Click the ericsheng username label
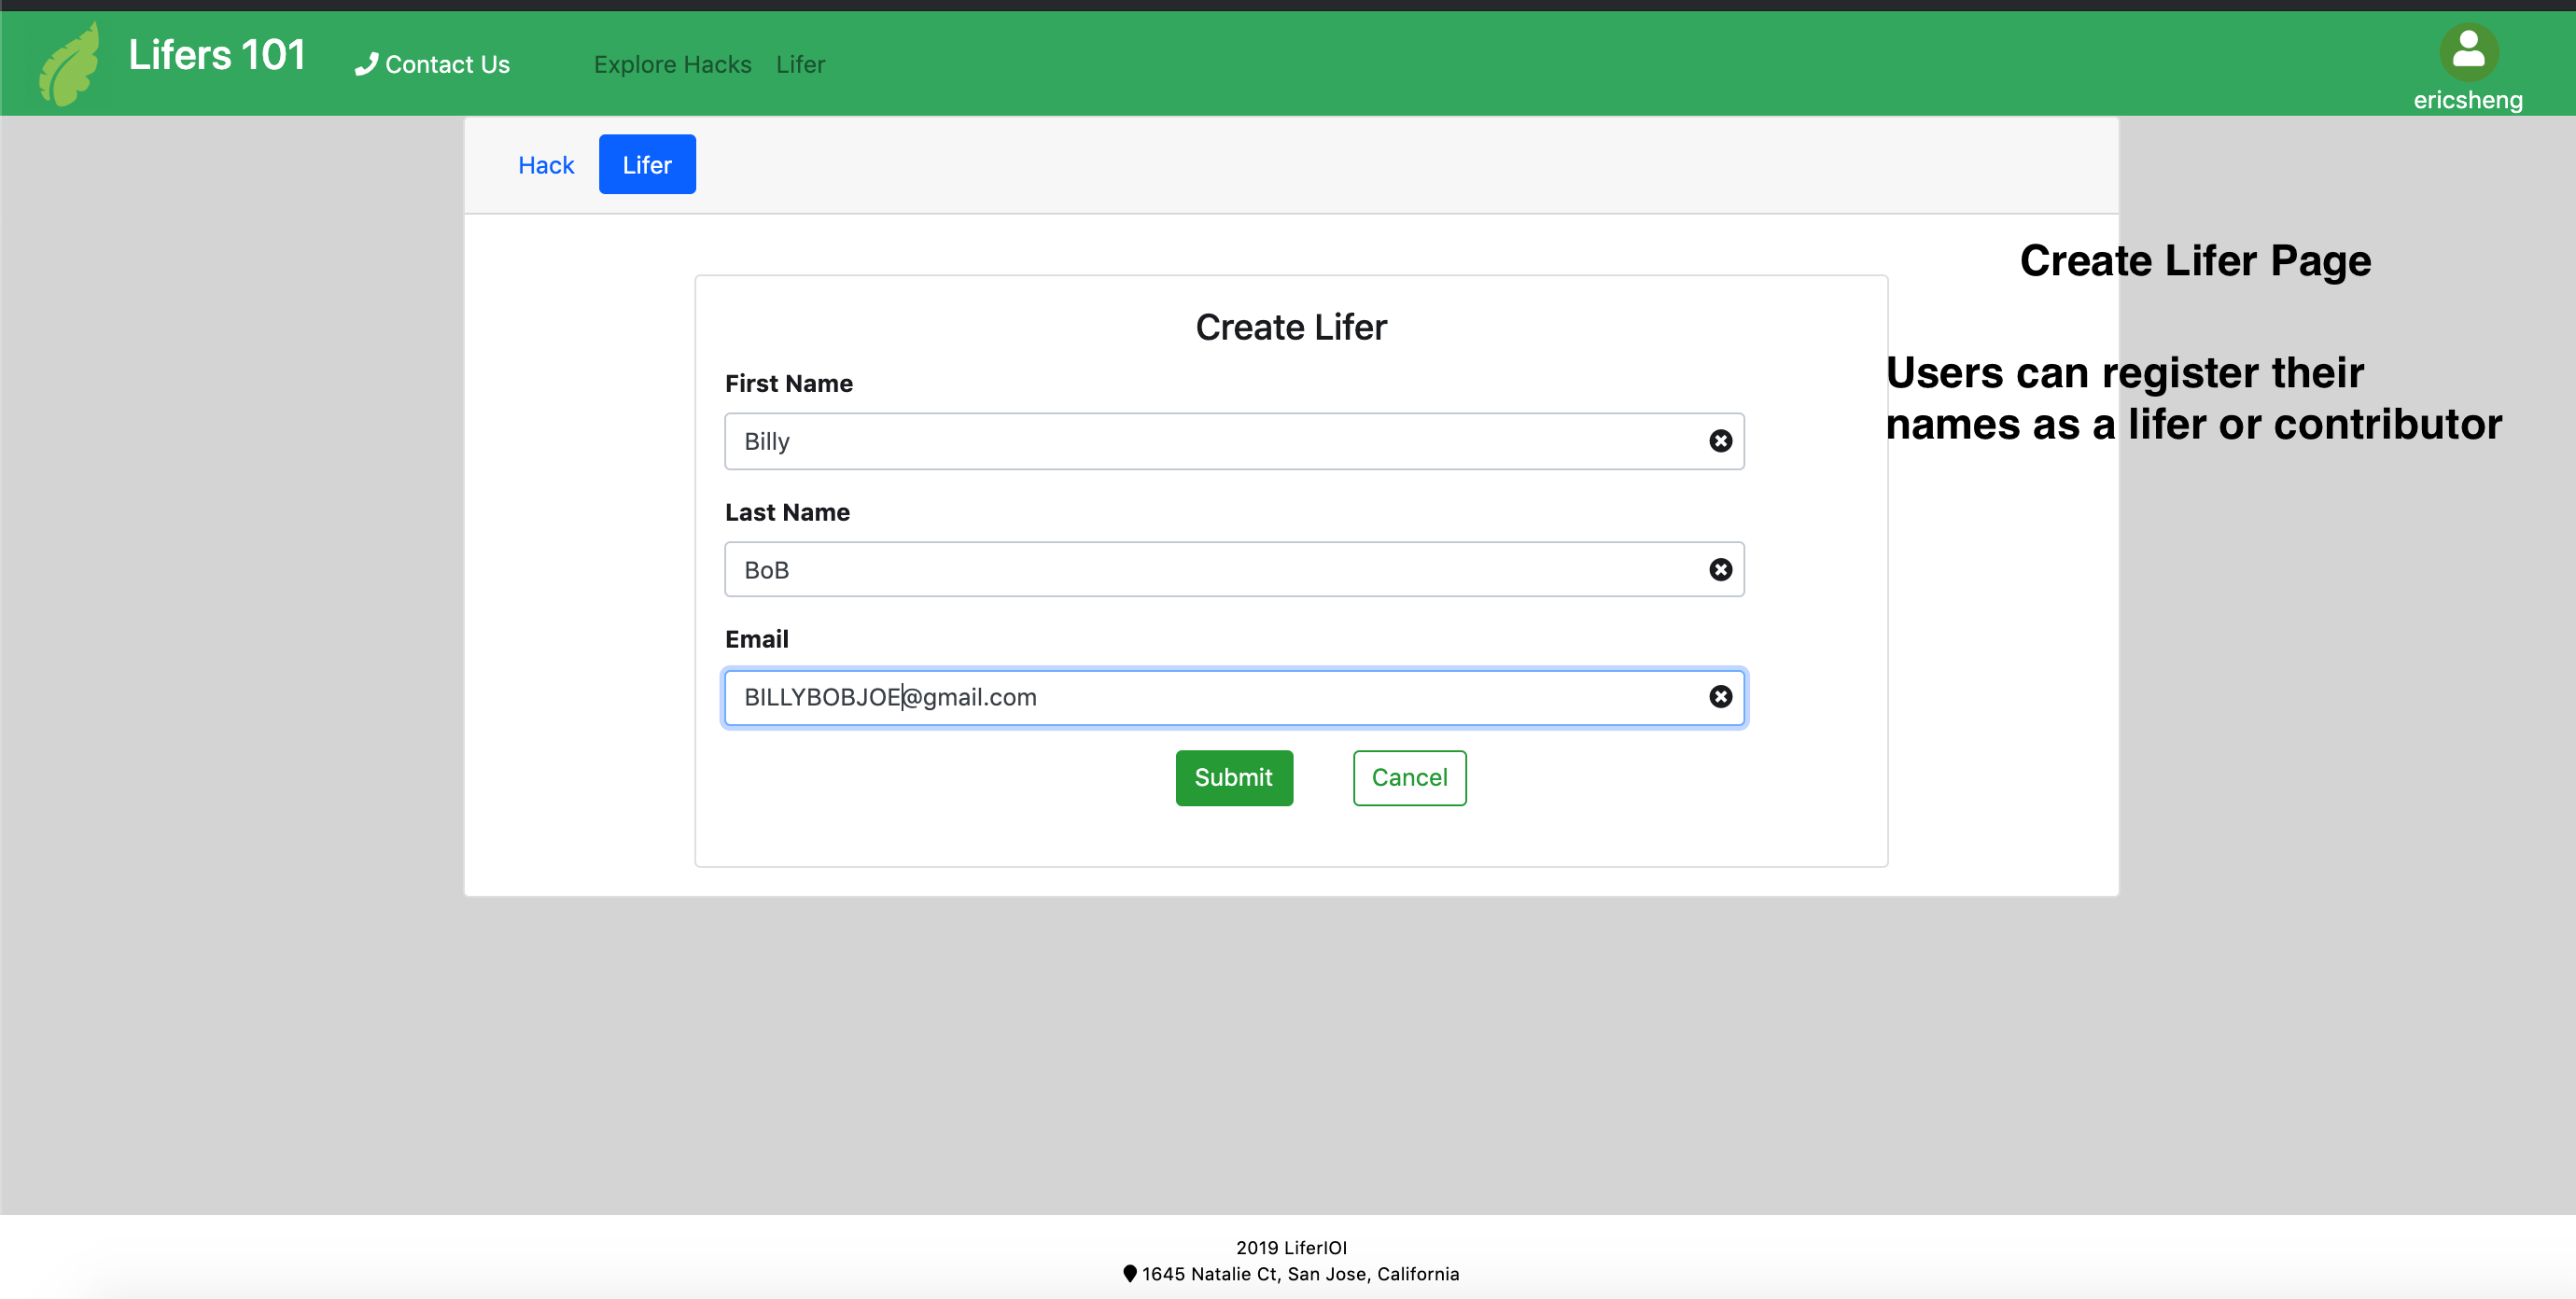Image resolution: width=2576 pixels, height=1299 pixels. coord(2467,100)
